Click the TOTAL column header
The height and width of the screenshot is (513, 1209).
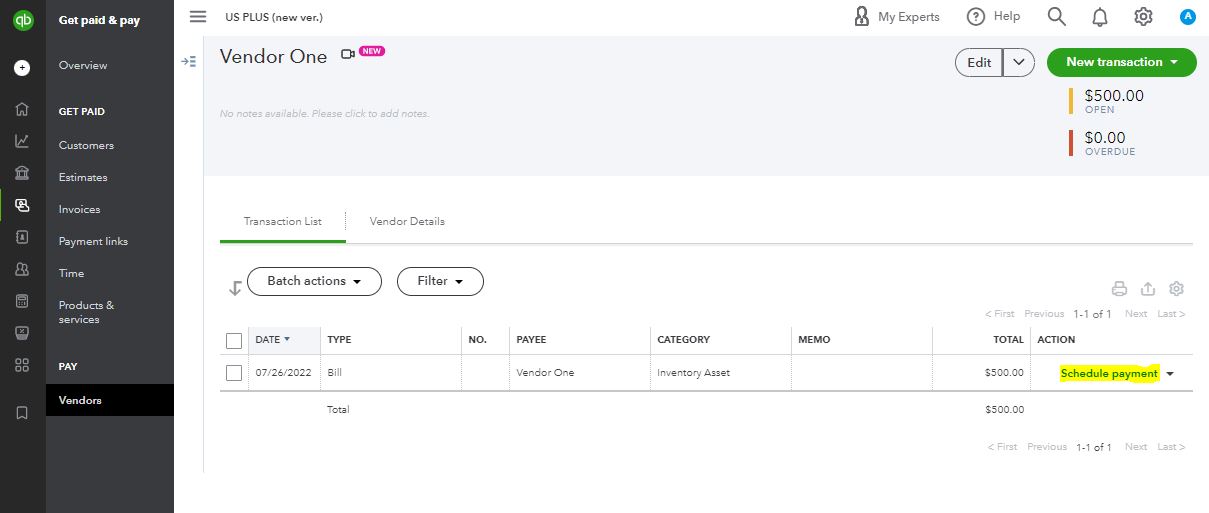[1008, 340]
